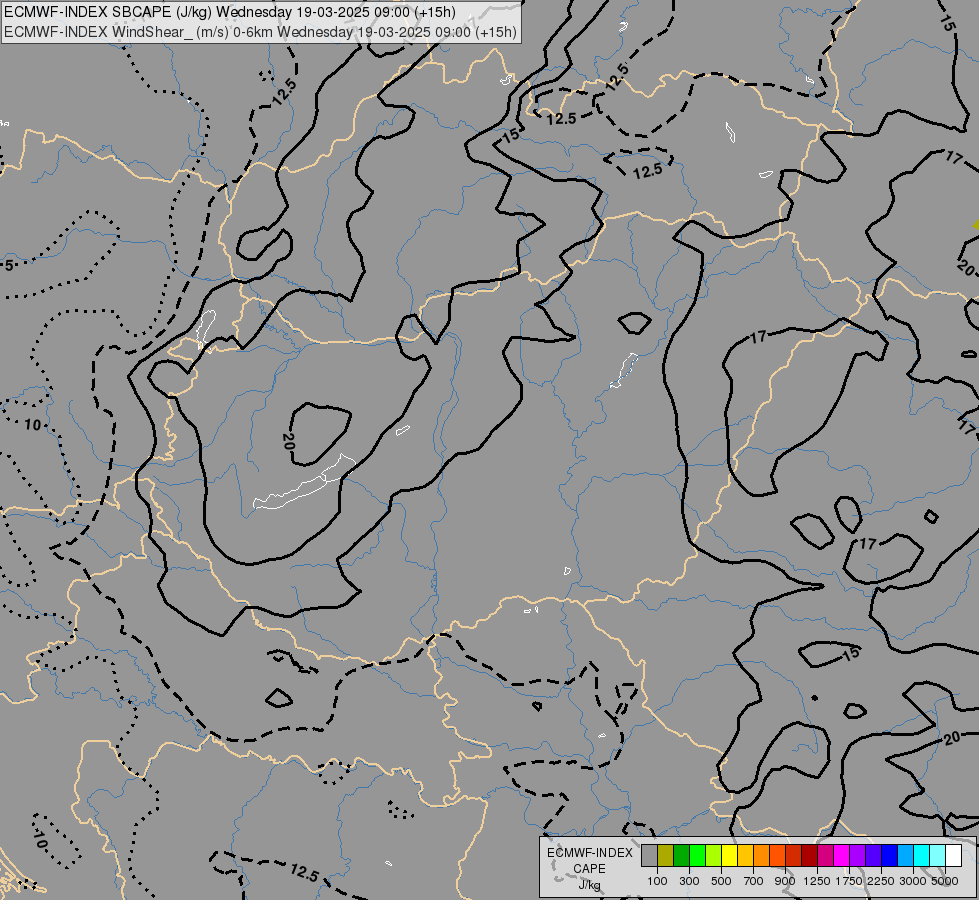Select the pinkish crimson legend swatch
Viewport: 979px width, 900px height.
click(825, 855)
